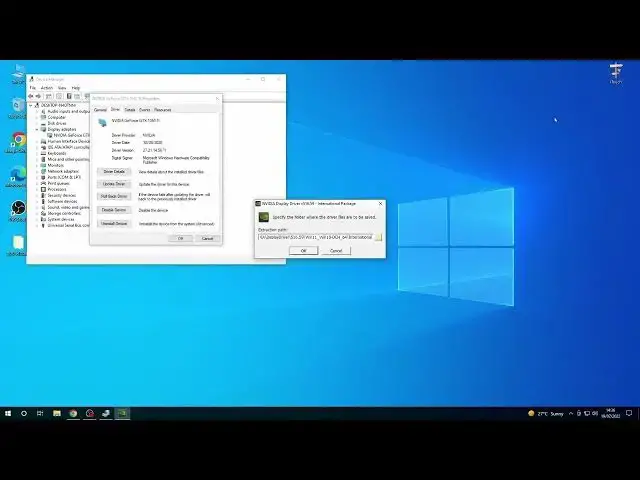Select the Storage controllers item

pos(60,213)
